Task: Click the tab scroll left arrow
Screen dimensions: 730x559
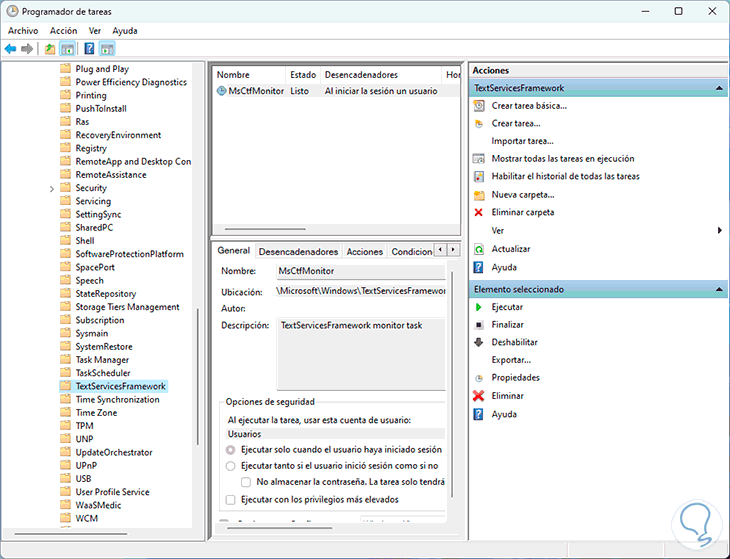Action: (440, 250)
